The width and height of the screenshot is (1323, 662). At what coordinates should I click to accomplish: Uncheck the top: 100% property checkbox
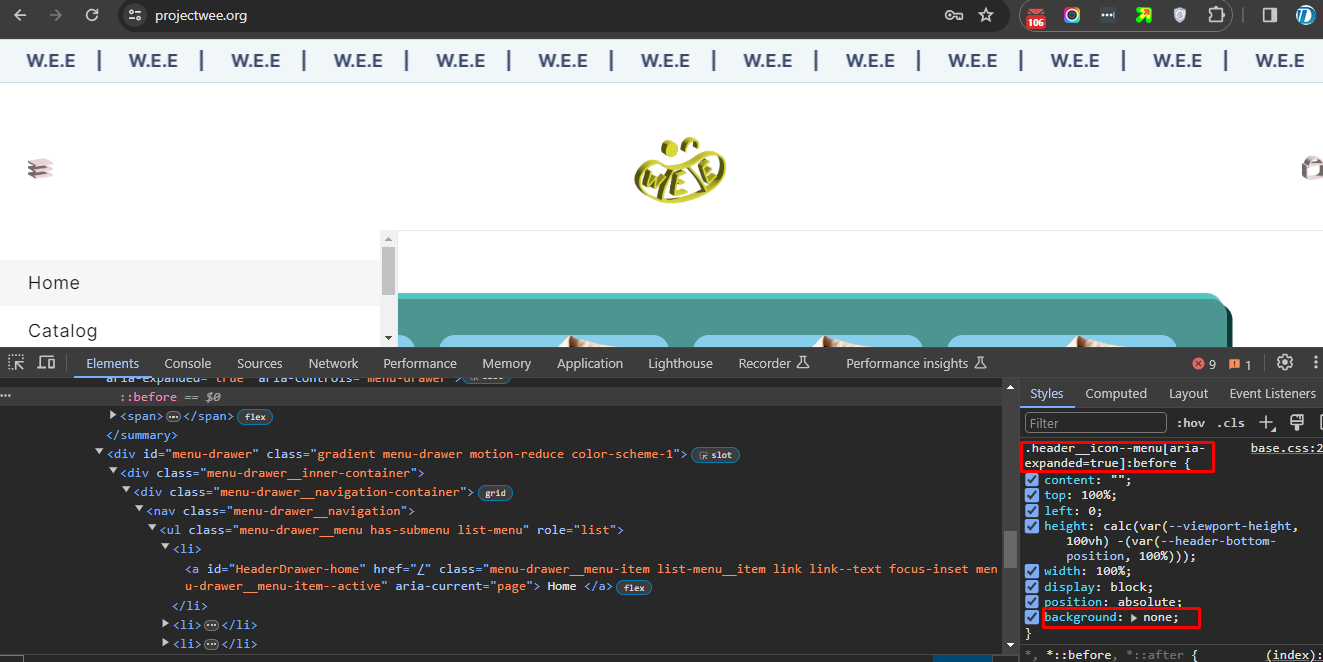[x=1032, y=495]
